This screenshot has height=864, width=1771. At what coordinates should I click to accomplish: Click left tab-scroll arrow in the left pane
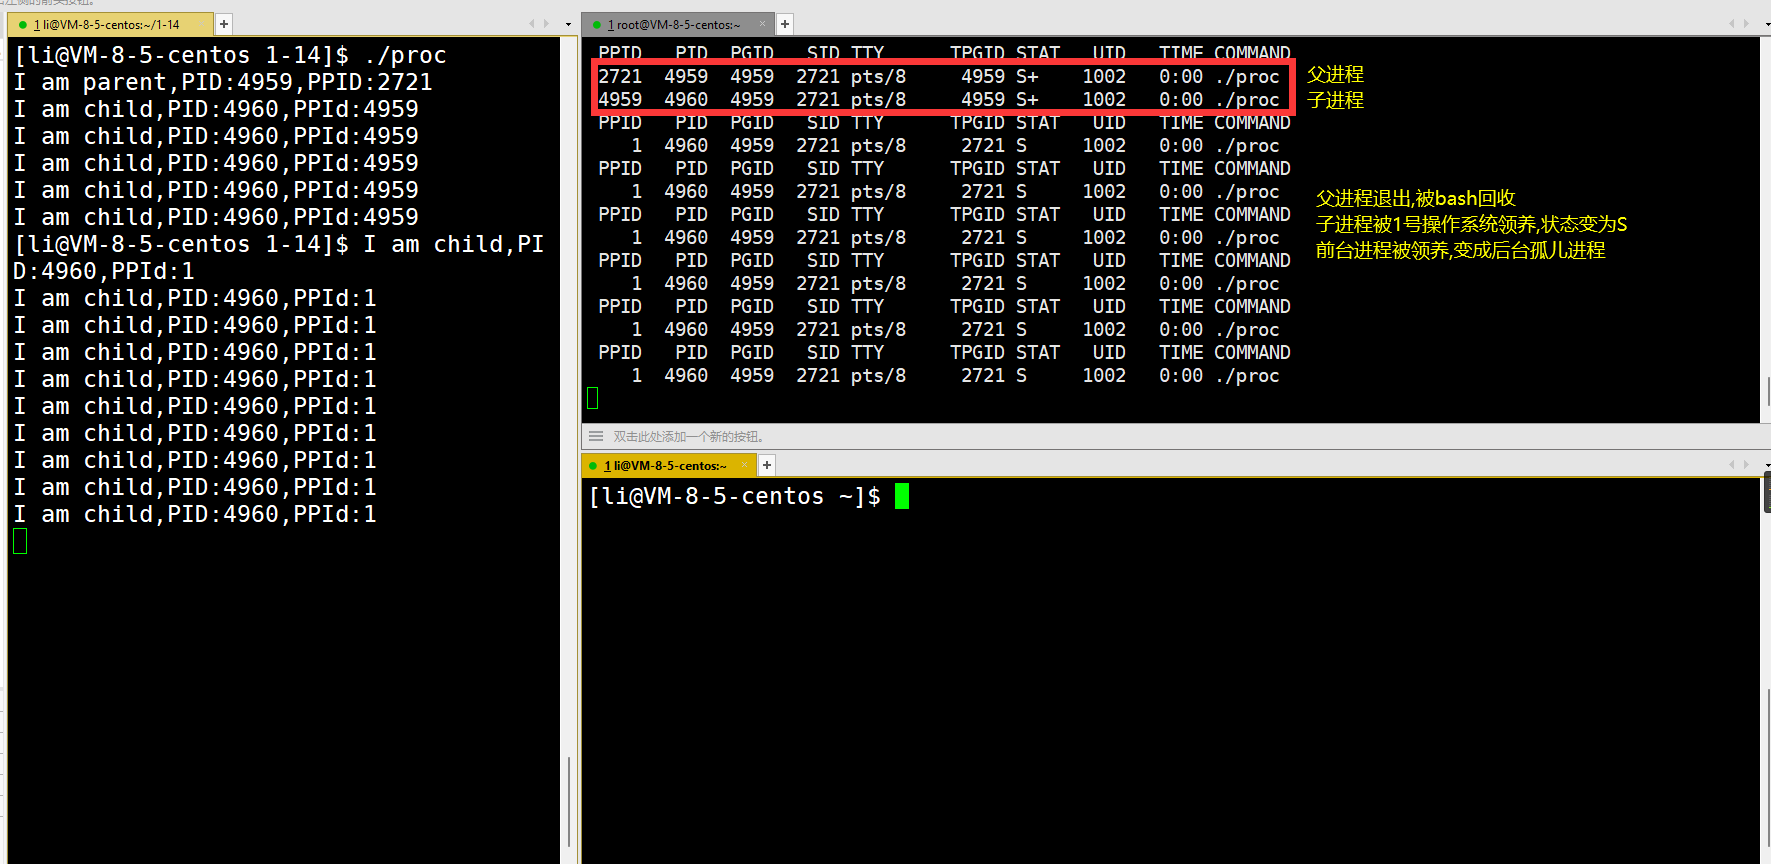(533, 24)
